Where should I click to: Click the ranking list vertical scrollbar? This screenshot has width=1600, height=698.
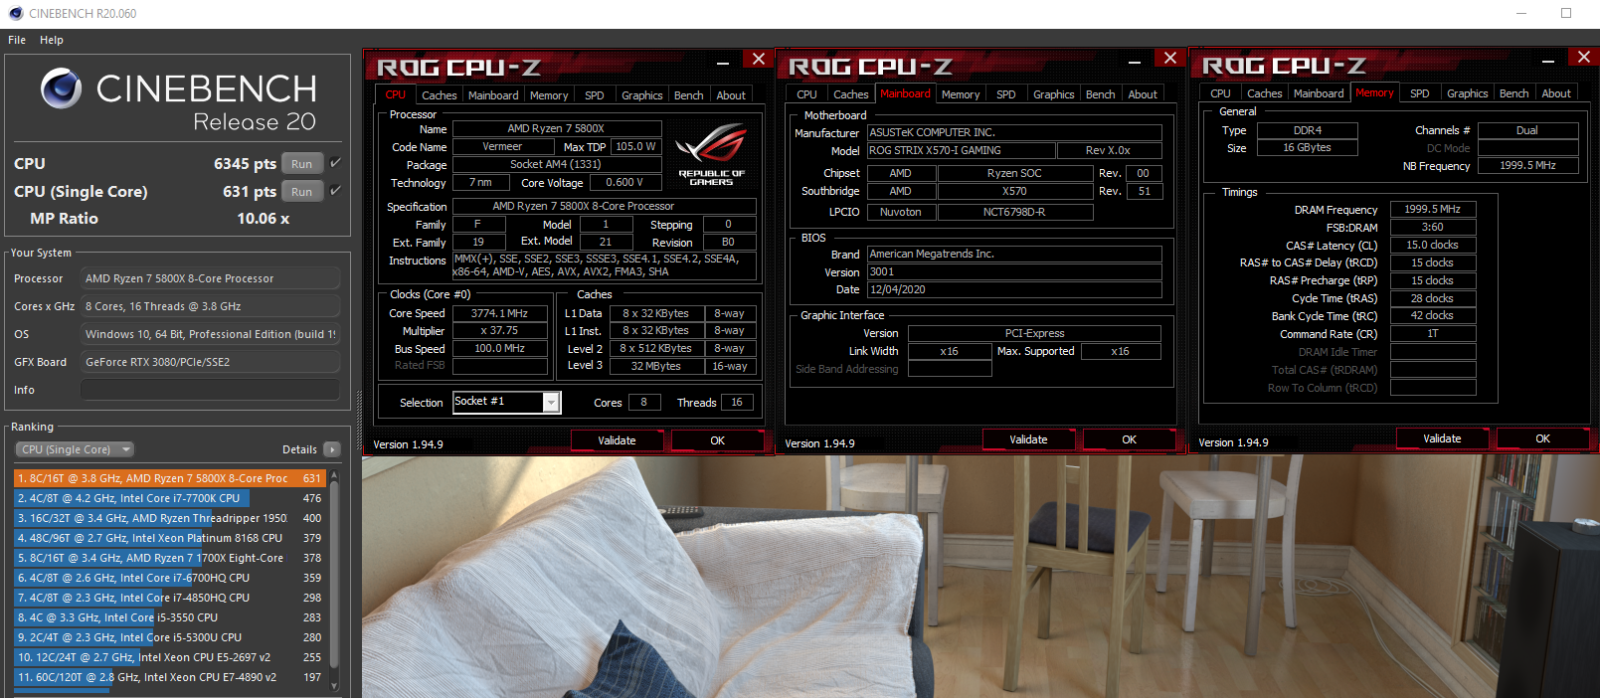334,576
